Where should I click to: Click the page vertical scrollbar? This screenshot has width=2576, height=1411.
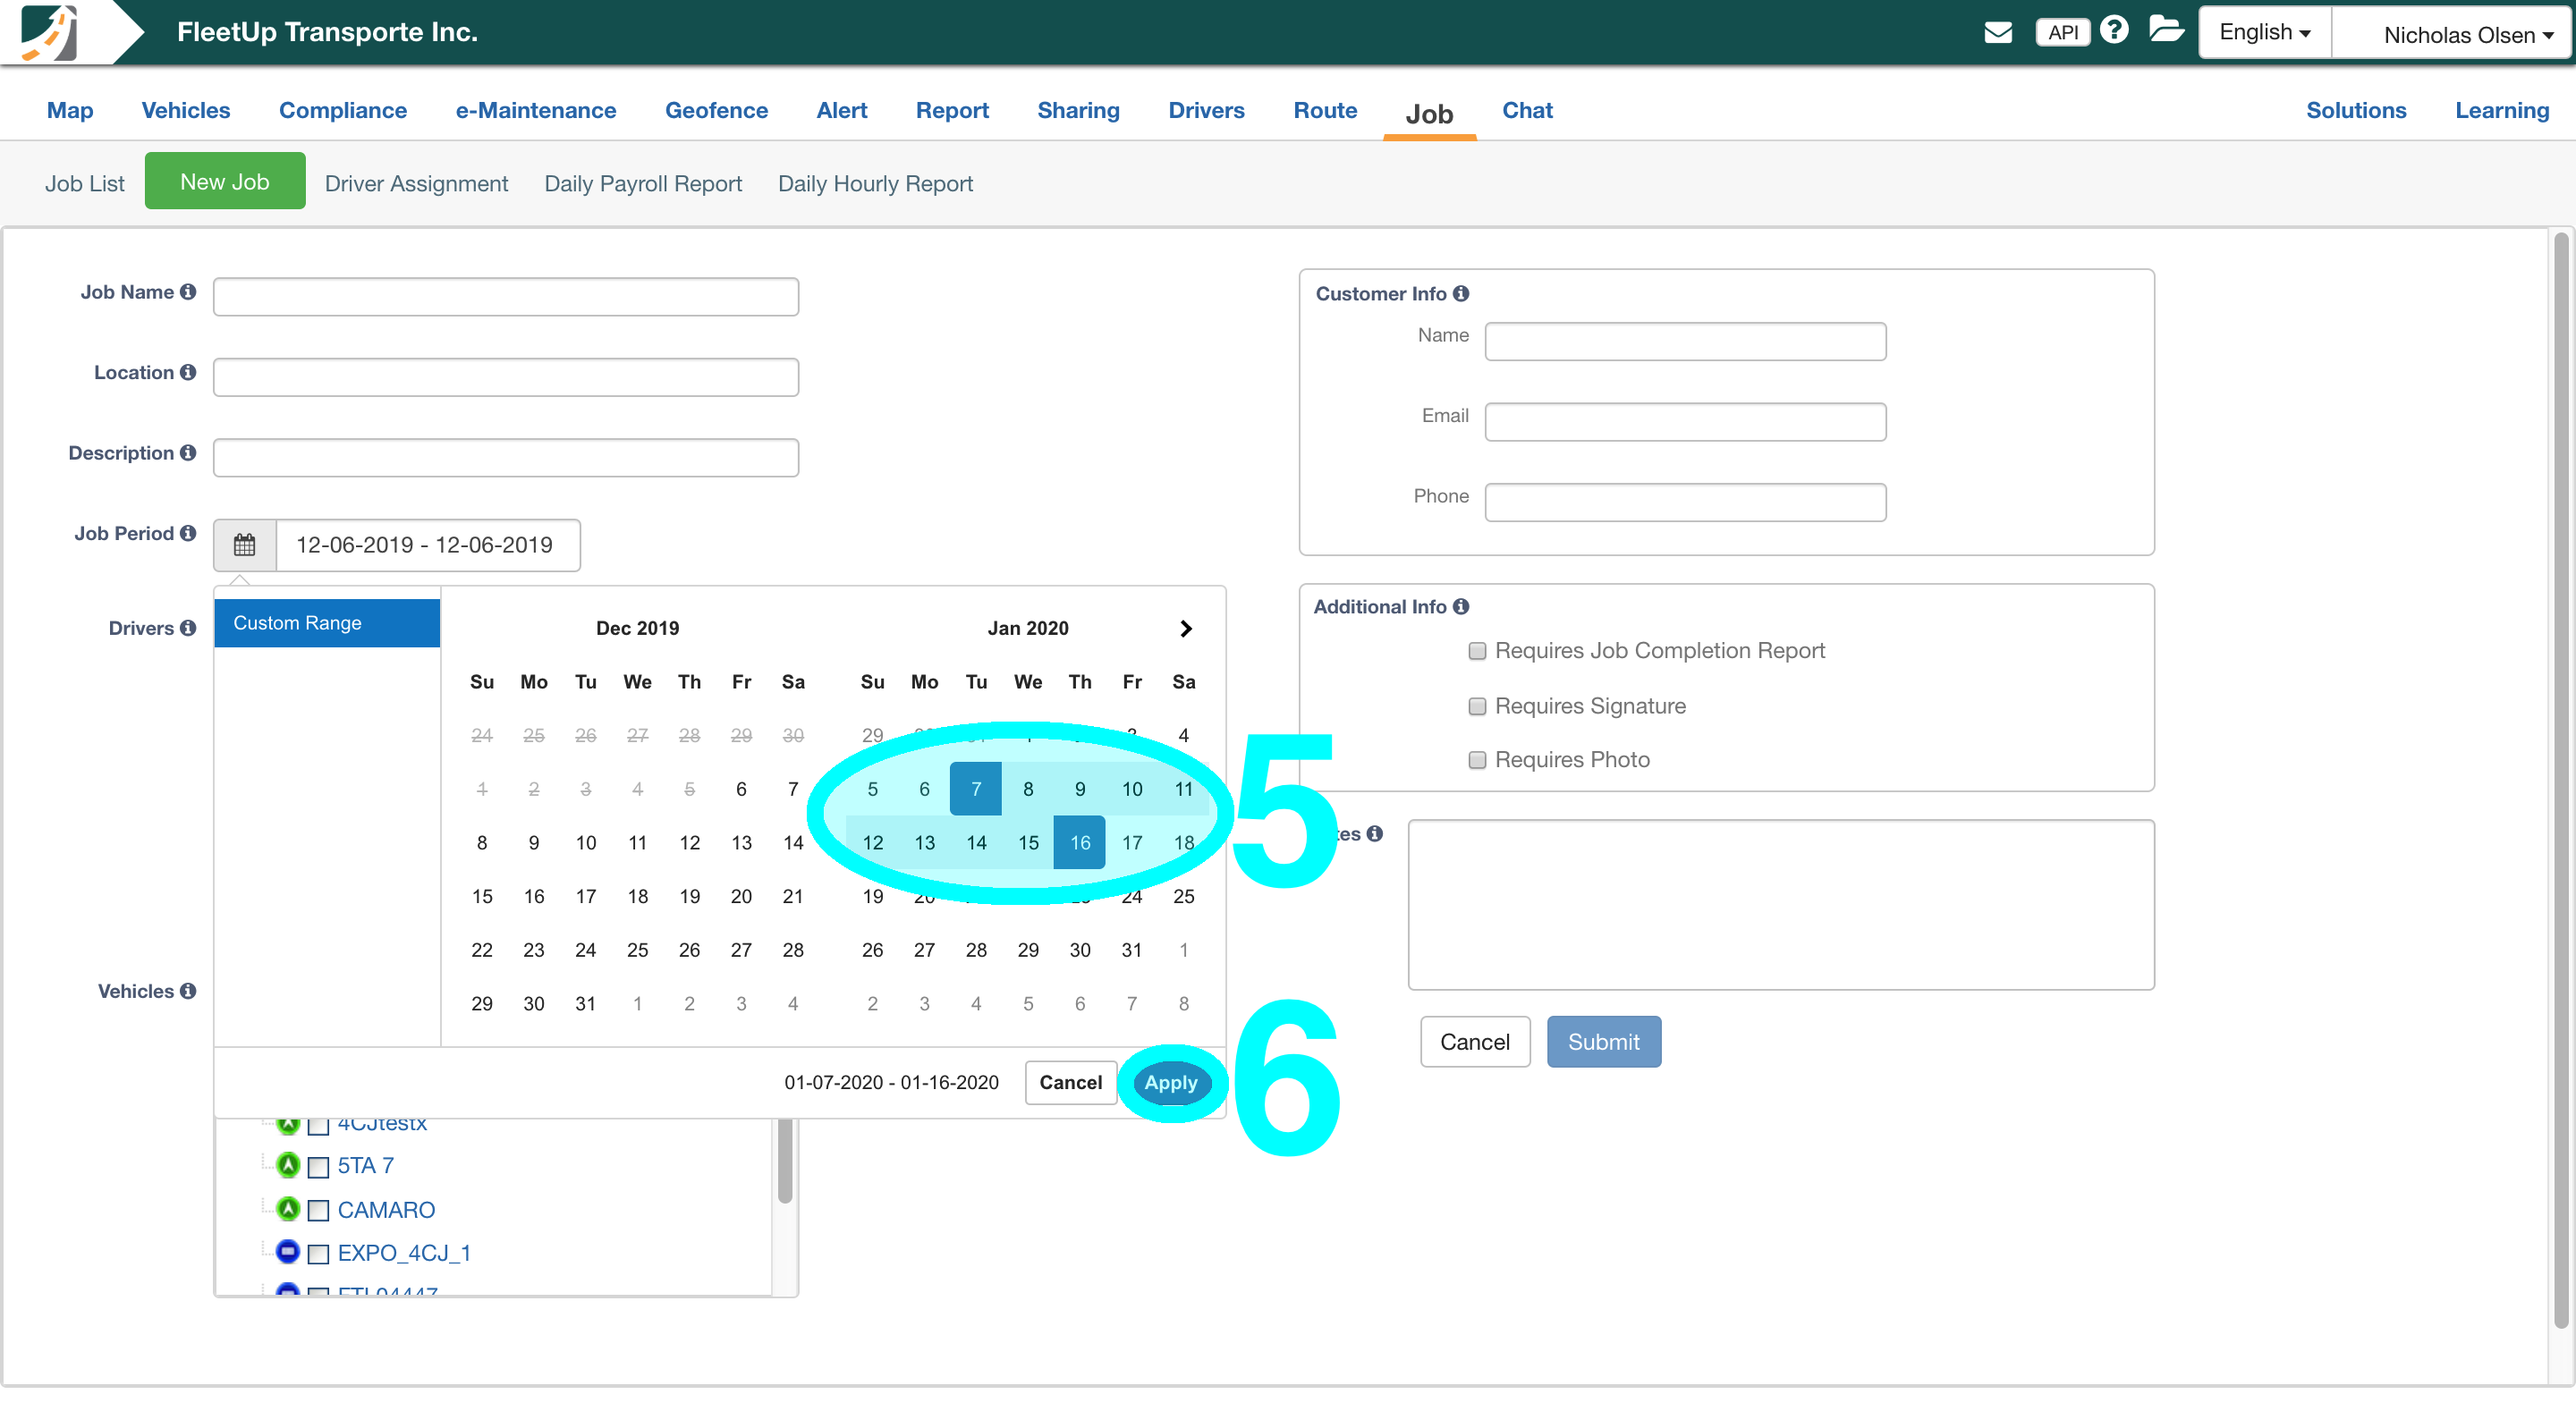click(2562, 780)
